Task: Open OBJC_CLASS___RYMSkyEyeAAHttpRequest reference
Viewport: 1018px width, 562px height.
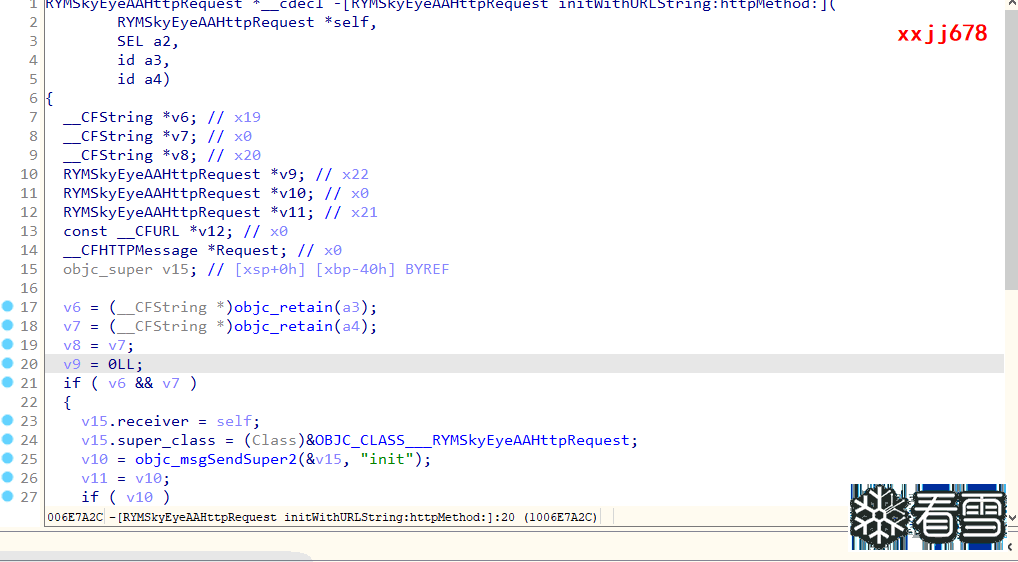Action: [x=473, y=440]
